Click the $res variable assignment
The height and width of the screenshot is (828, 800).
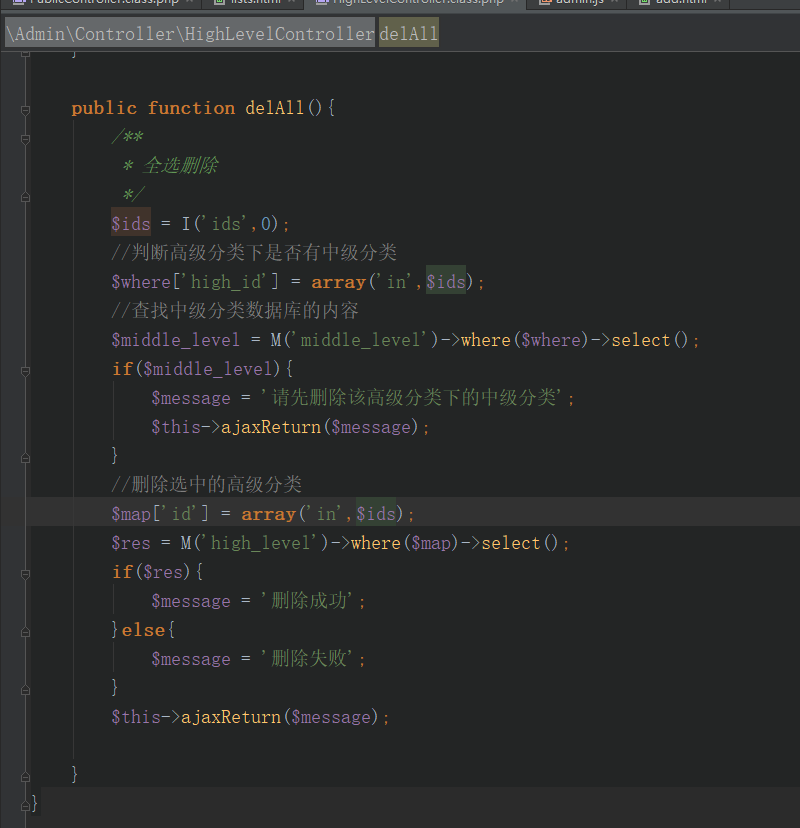coord(131,543)
